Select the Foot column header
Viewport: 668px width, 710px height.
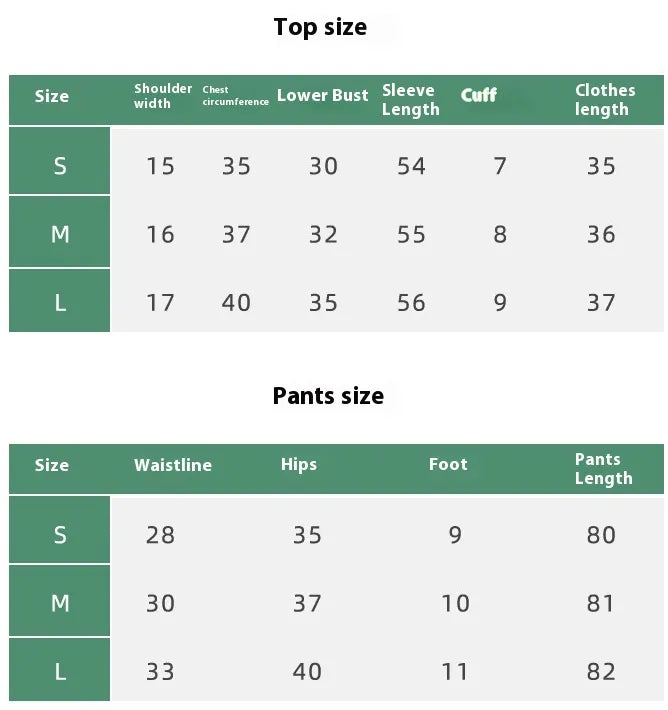tap(448, 464)
